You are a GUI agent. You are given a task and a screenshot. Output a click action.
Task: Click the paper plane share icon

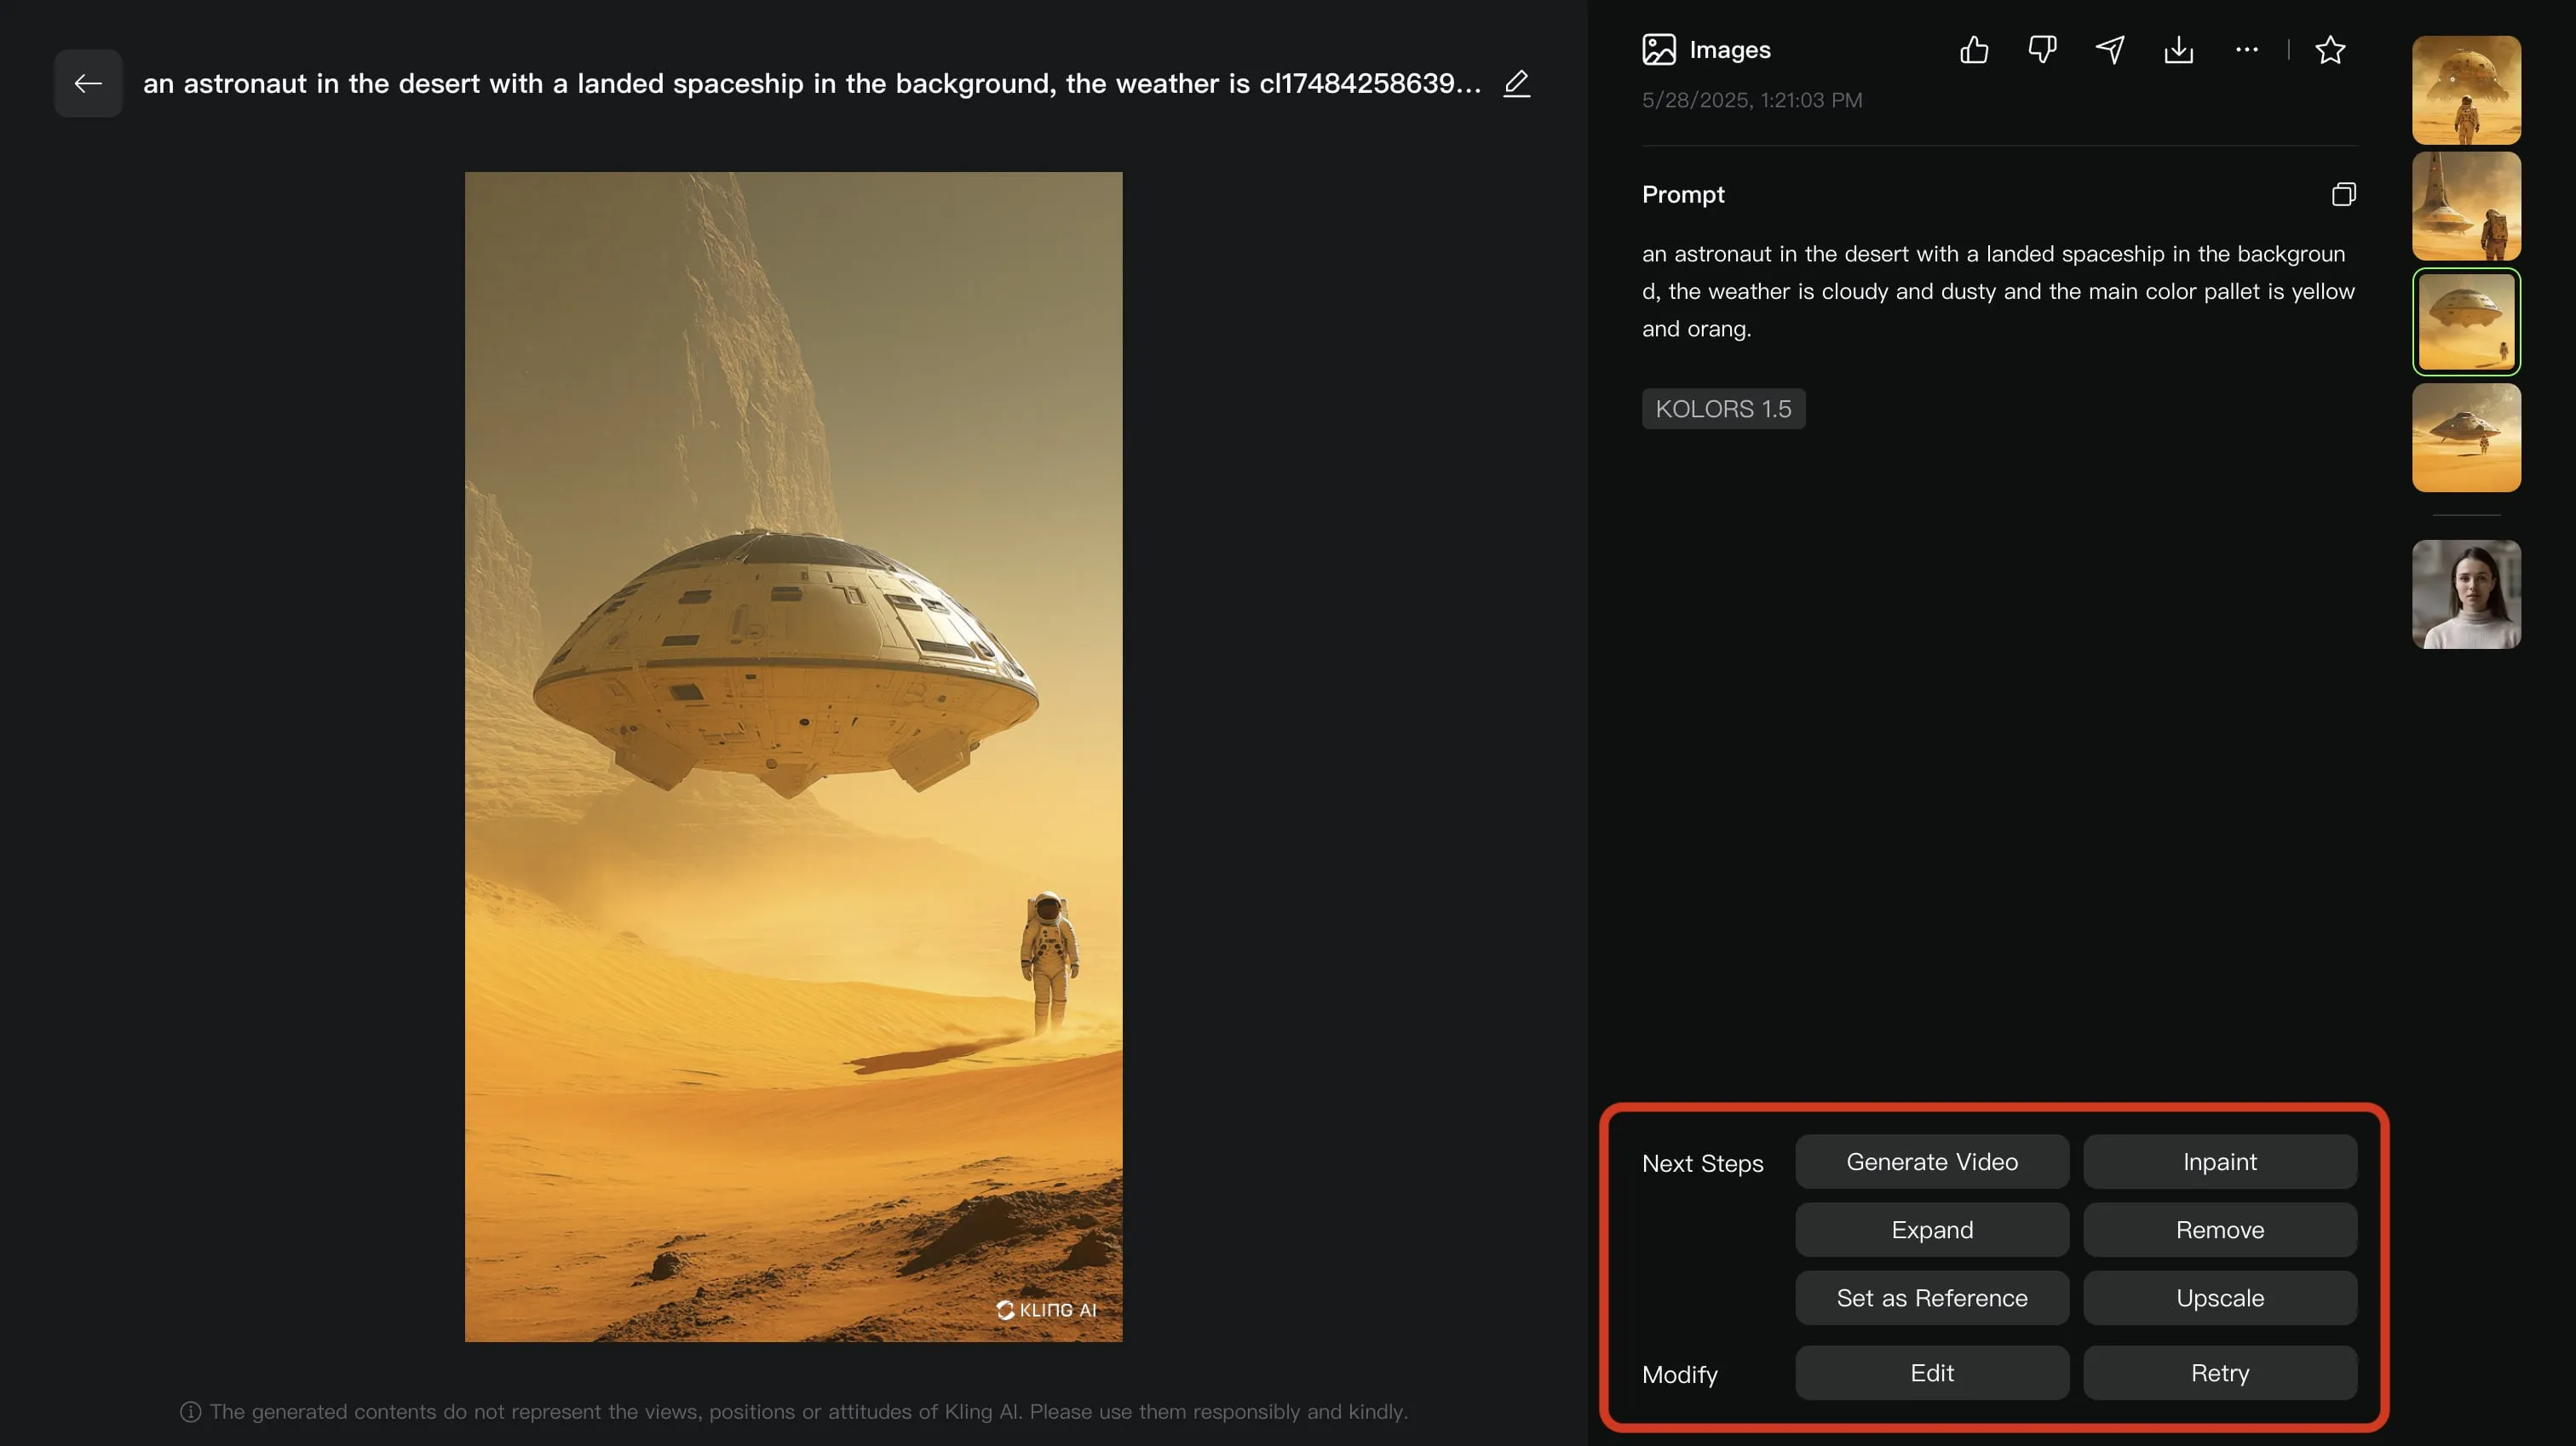[2110, 49]
